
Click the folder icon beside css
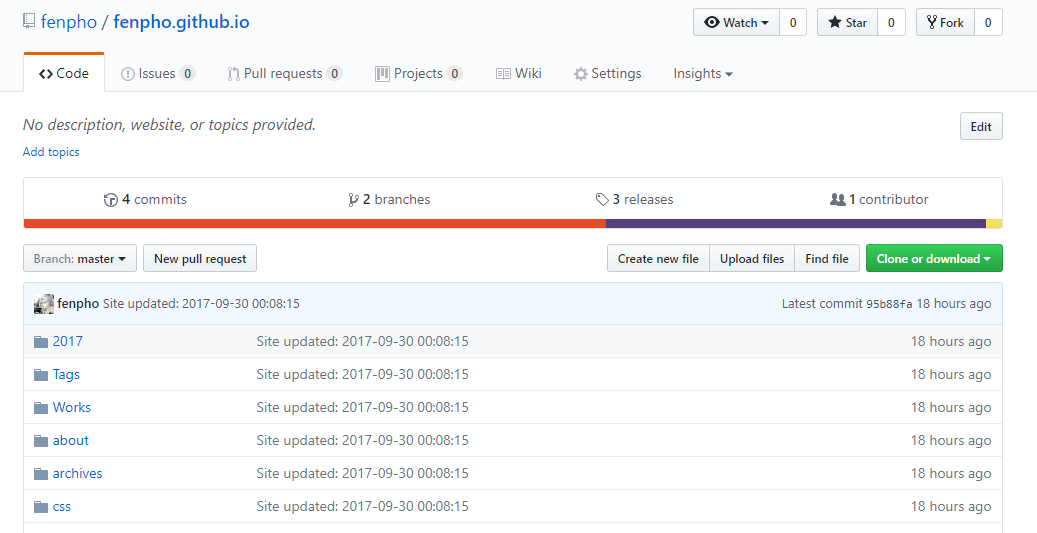(x=41, y=507)
